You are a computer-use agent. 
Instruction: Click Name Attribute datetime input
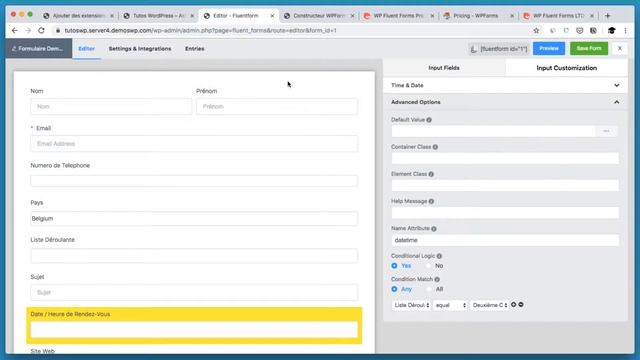[505, 240]
